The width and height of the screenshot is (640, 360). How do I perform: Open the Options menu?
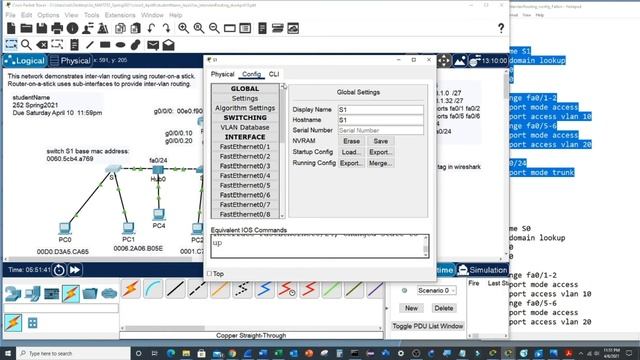point(48,15)
